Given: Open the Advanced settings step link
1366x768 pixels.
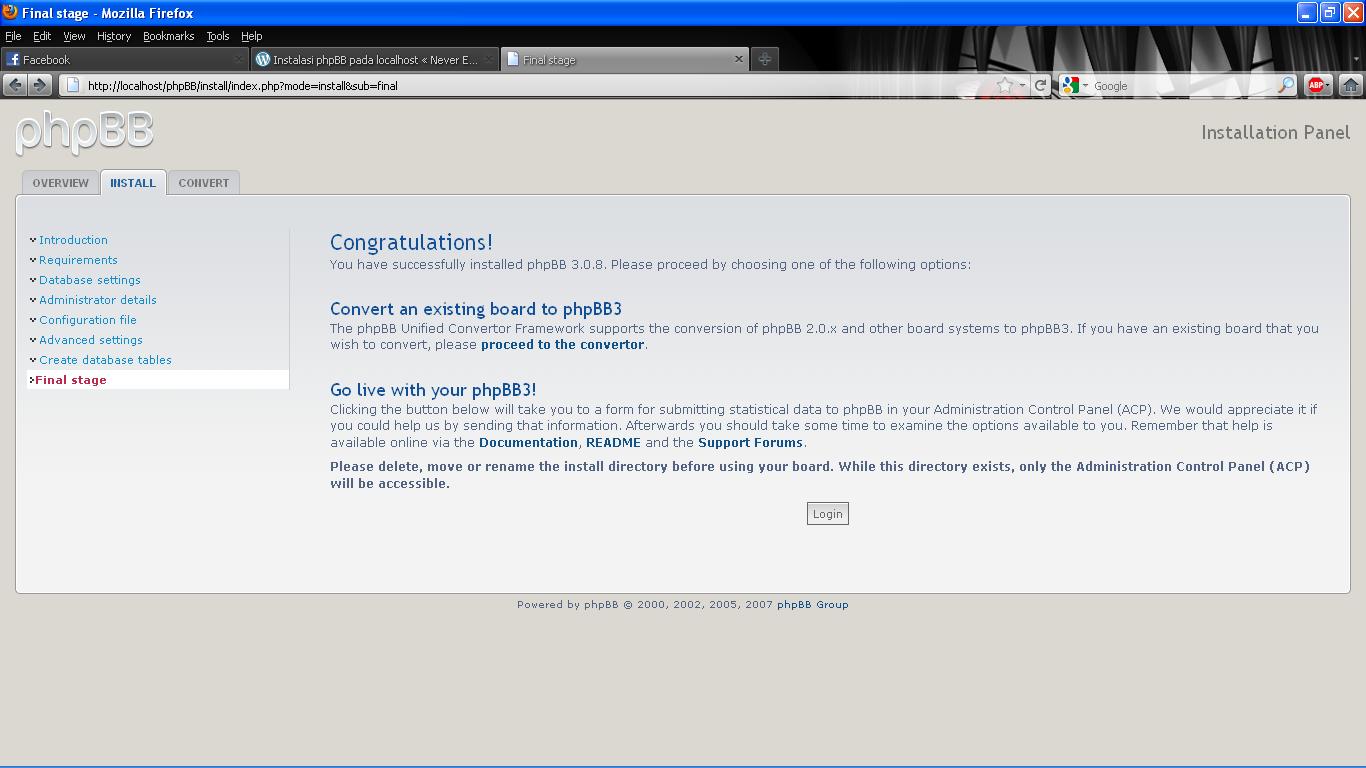Looking at the screenshot, I should (x=91, y=340).
